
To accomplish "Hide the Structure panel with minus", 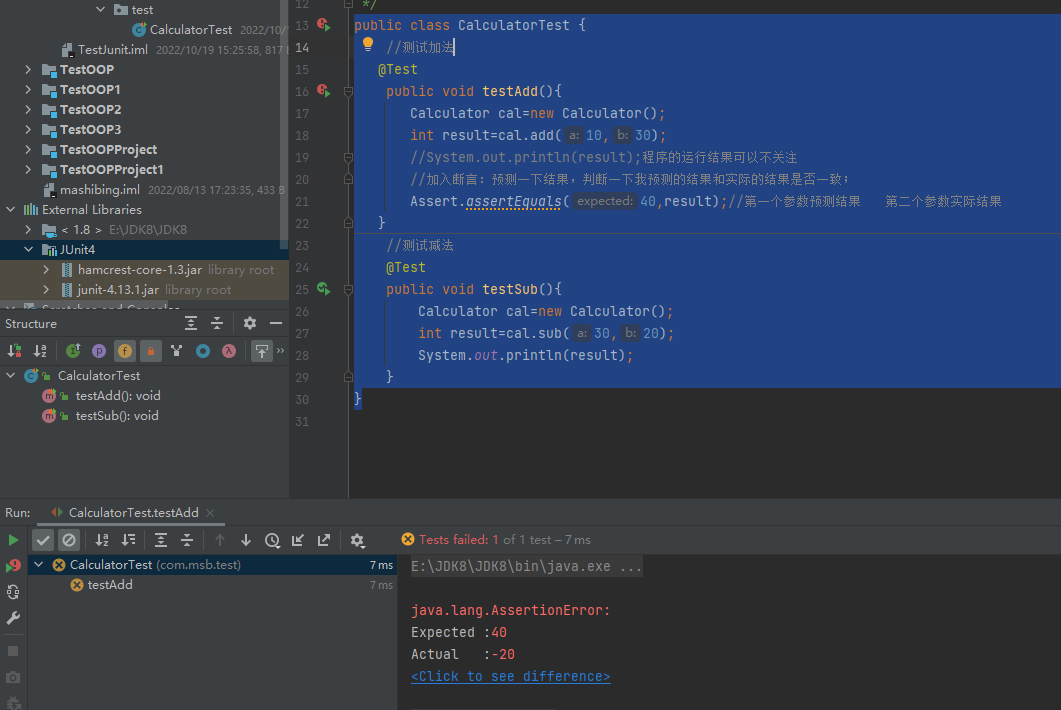I will pyautogui.click(x=276, y=324).
